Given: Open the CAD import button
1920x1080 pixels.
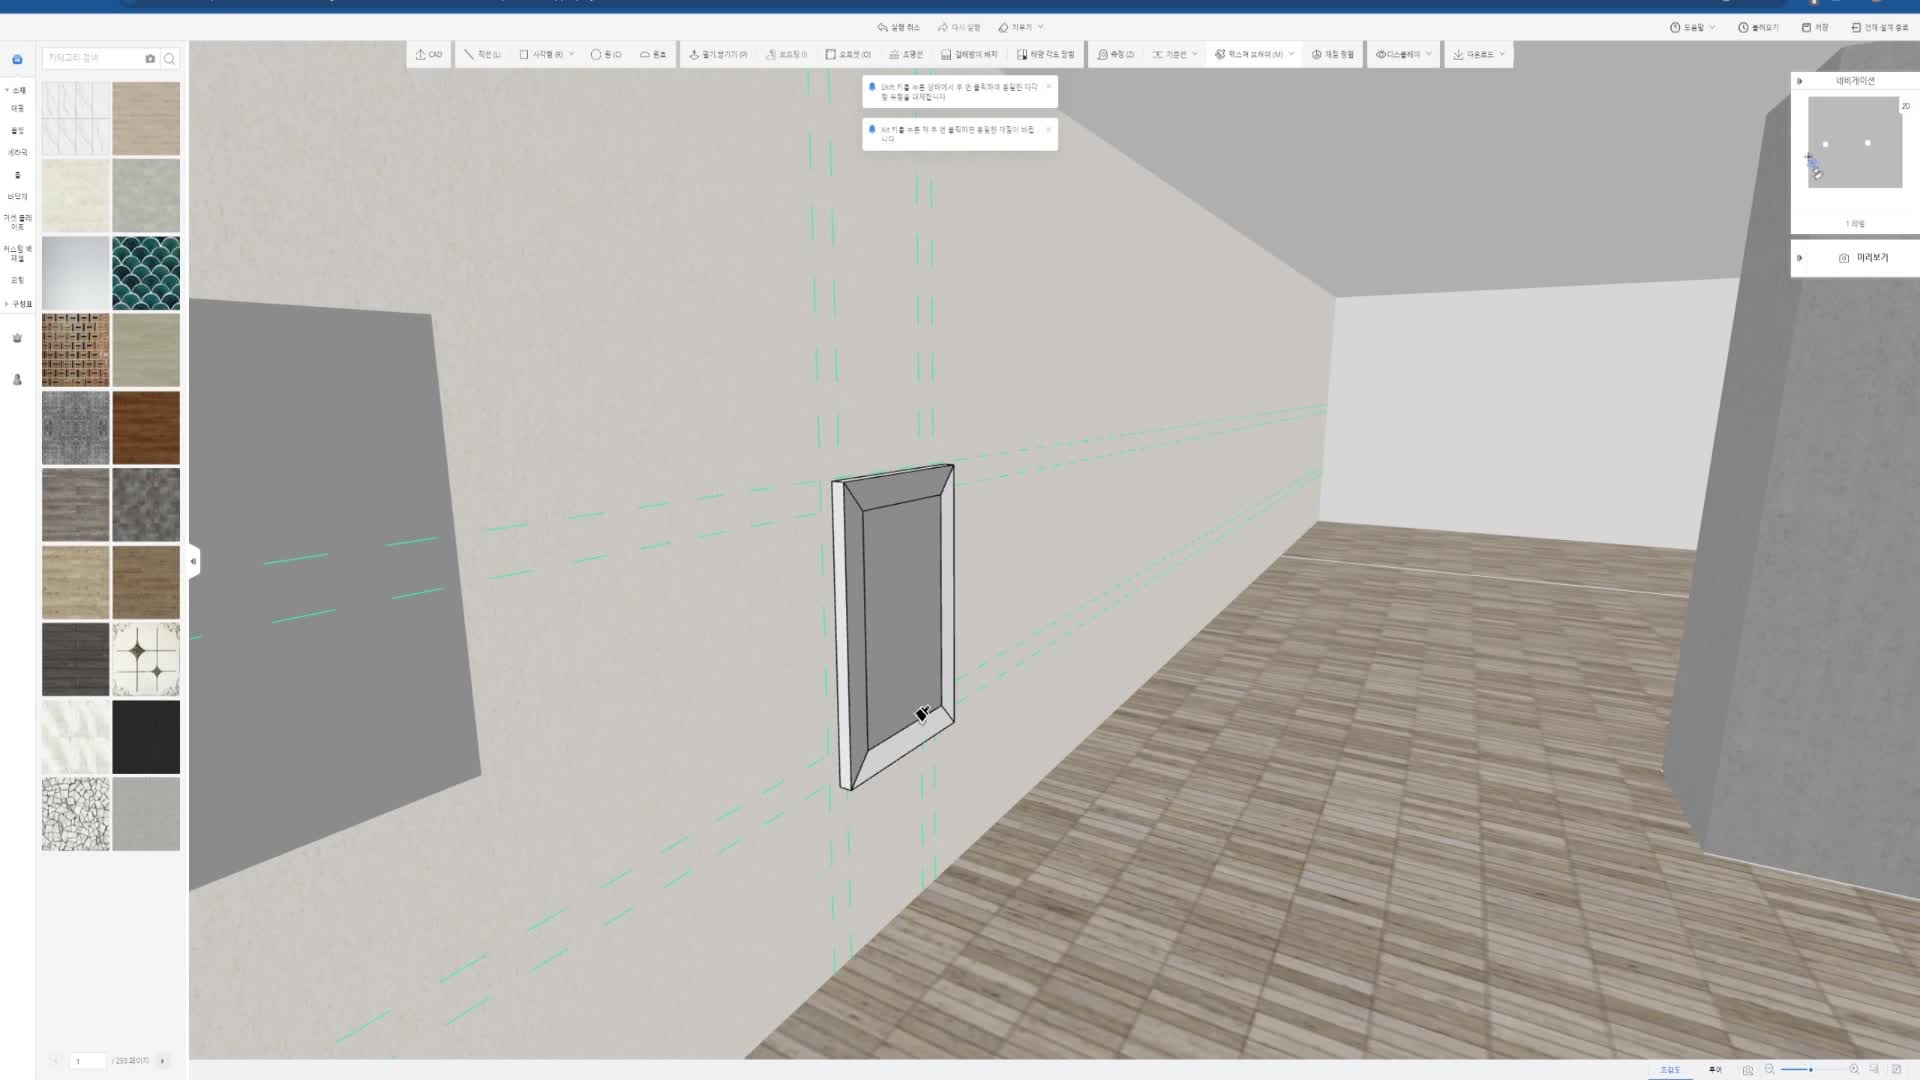Looking at the screenshot, I should [x=428, y=55].
